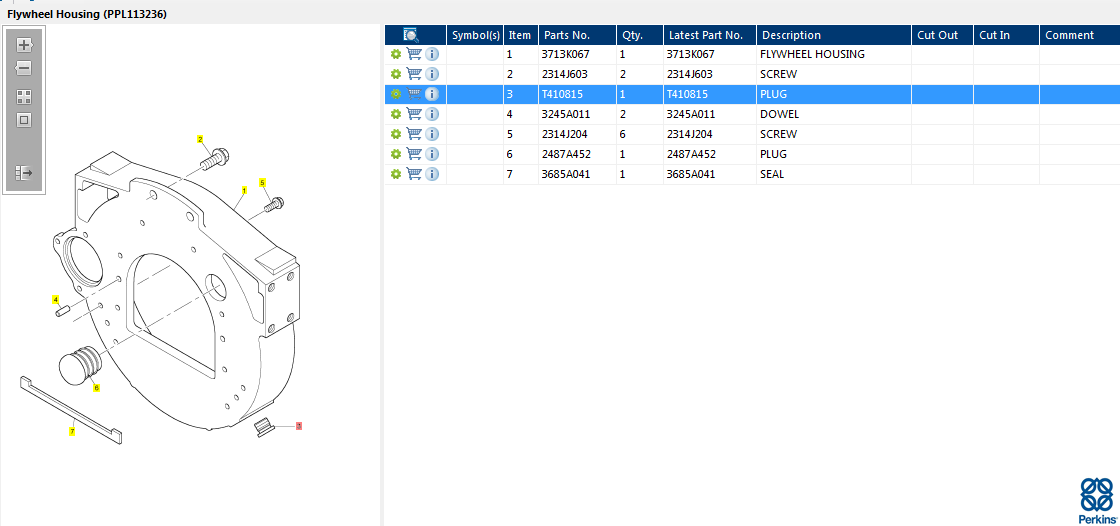
Task: Add FLYWHEEL HOUSING 3713K067 to cart
Action: tap(414, 54)
